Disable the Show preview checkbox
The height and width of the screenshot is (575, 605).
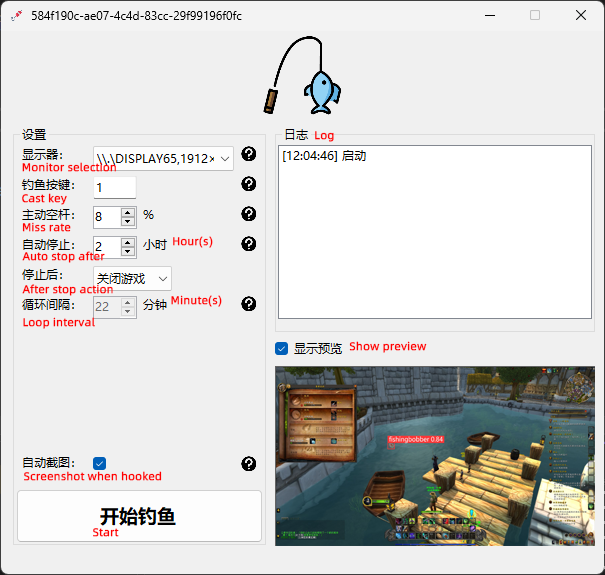pos(282,349)
